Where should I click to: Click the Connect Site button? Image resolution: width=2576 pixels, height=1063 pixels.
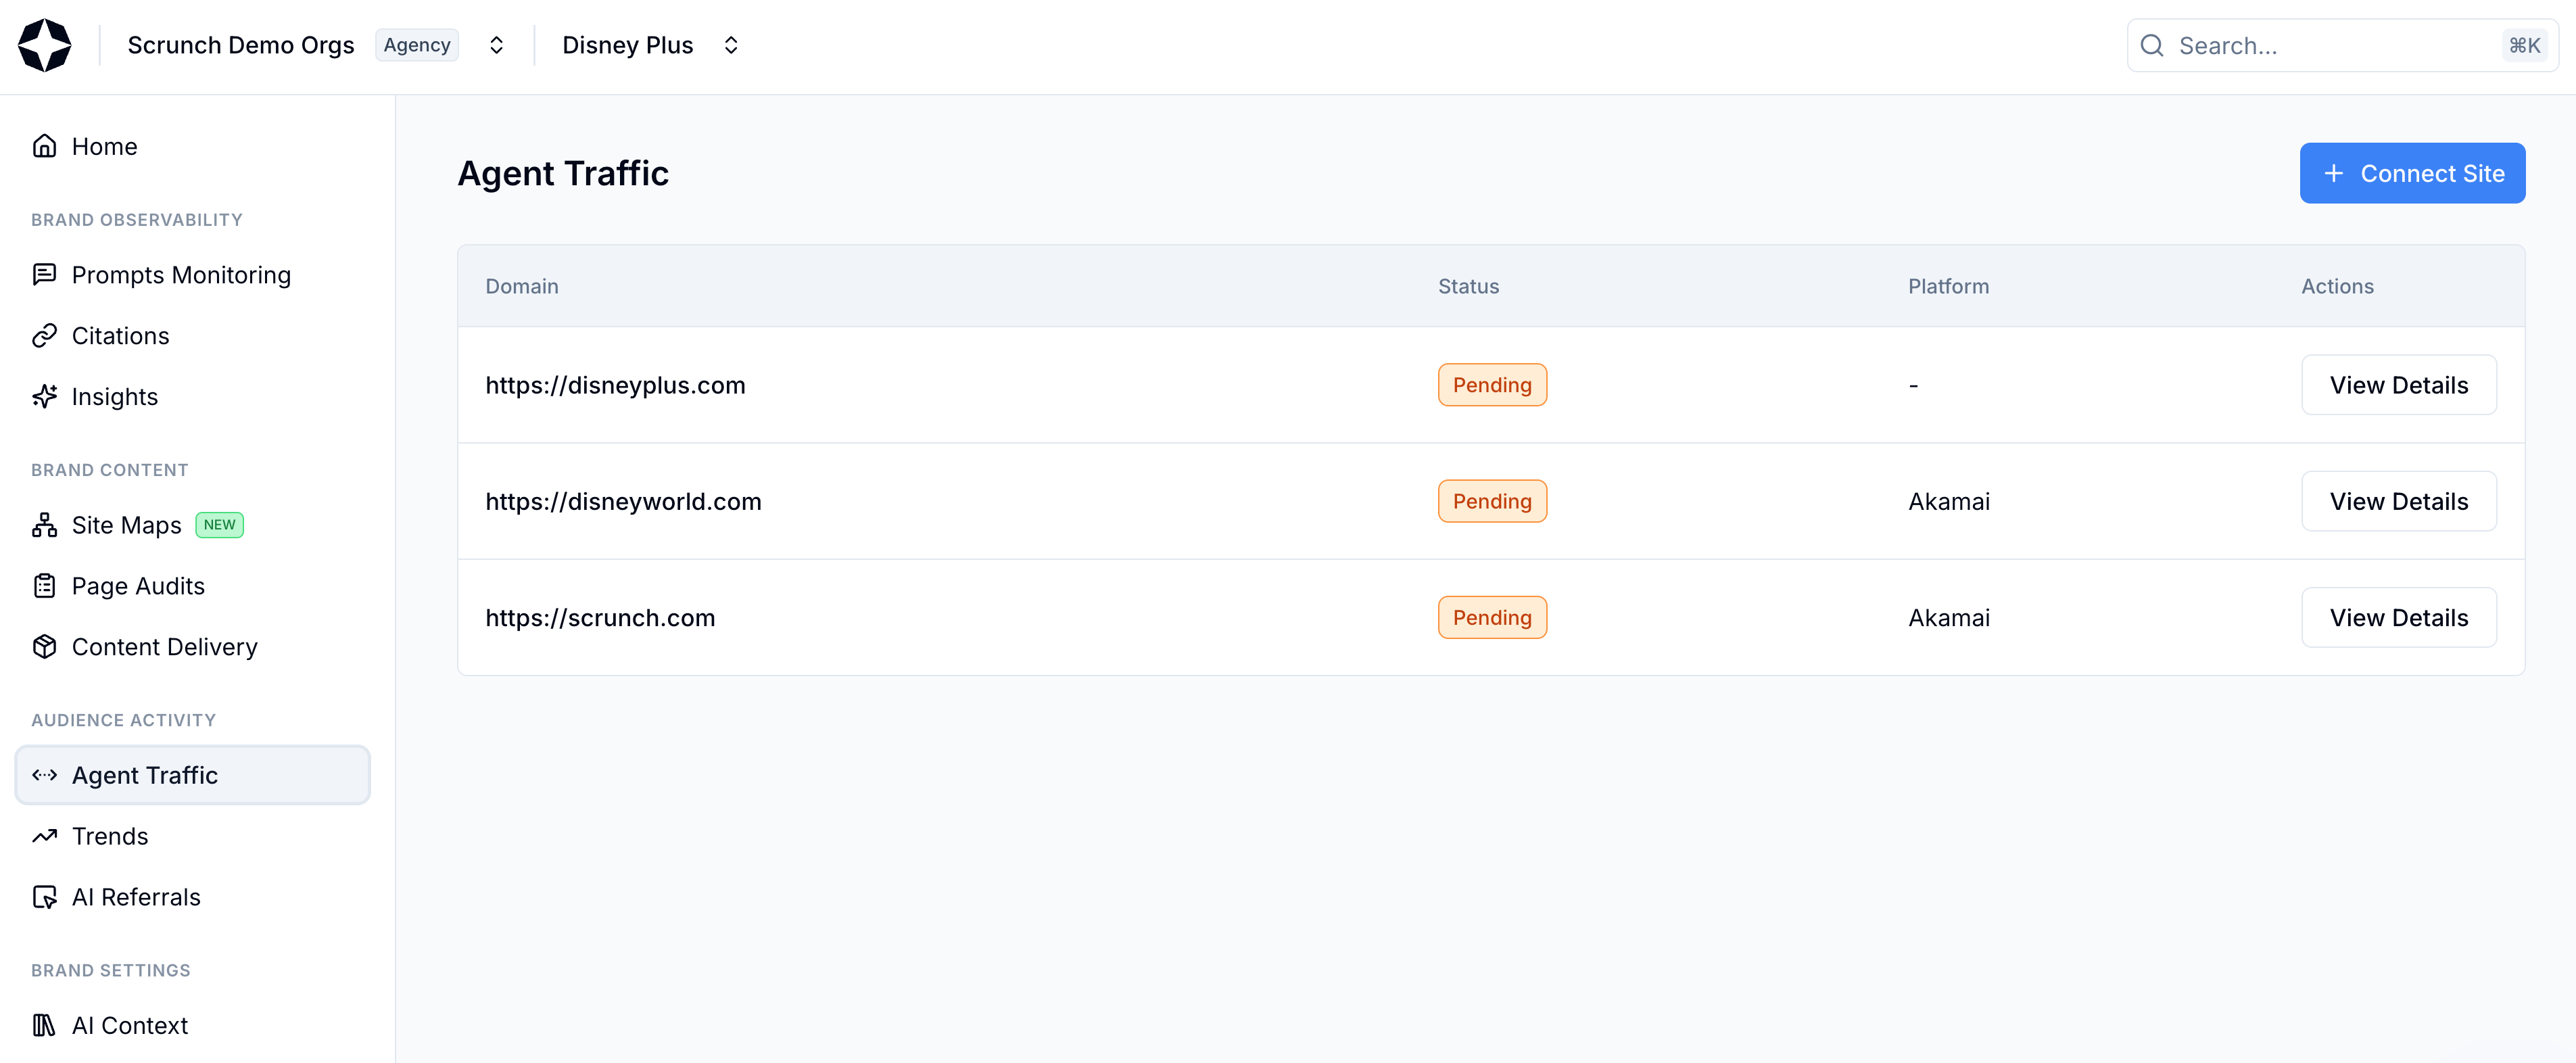coord(2412,173)
